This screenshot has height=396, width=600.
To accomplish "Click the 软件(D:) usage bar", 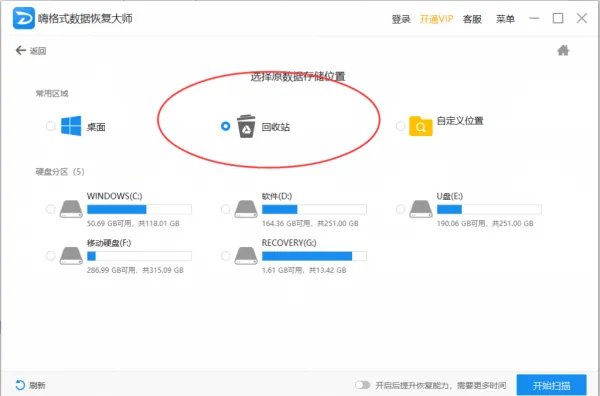I will (x=314, y=209).
